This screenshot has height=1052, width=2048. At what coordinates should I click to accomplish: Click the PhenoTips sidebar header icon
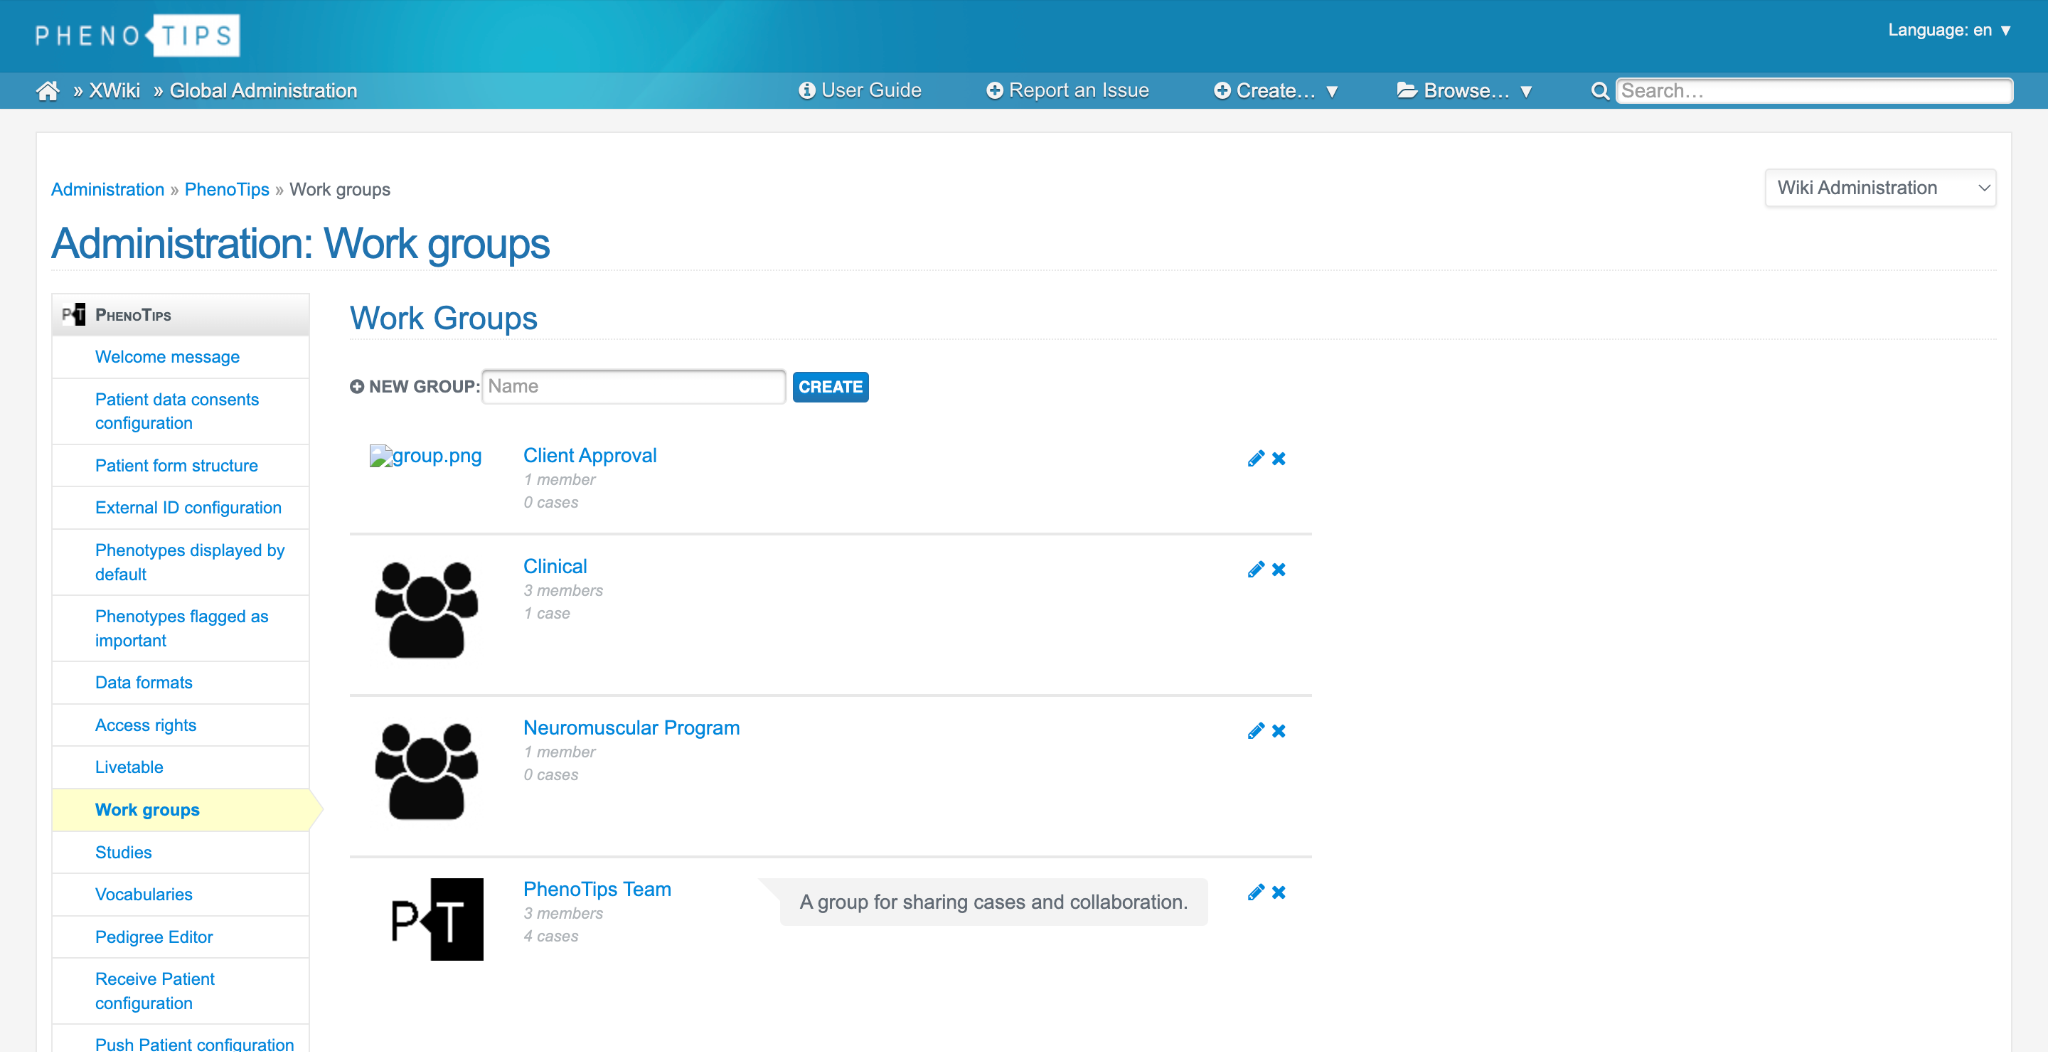[74, 315]
